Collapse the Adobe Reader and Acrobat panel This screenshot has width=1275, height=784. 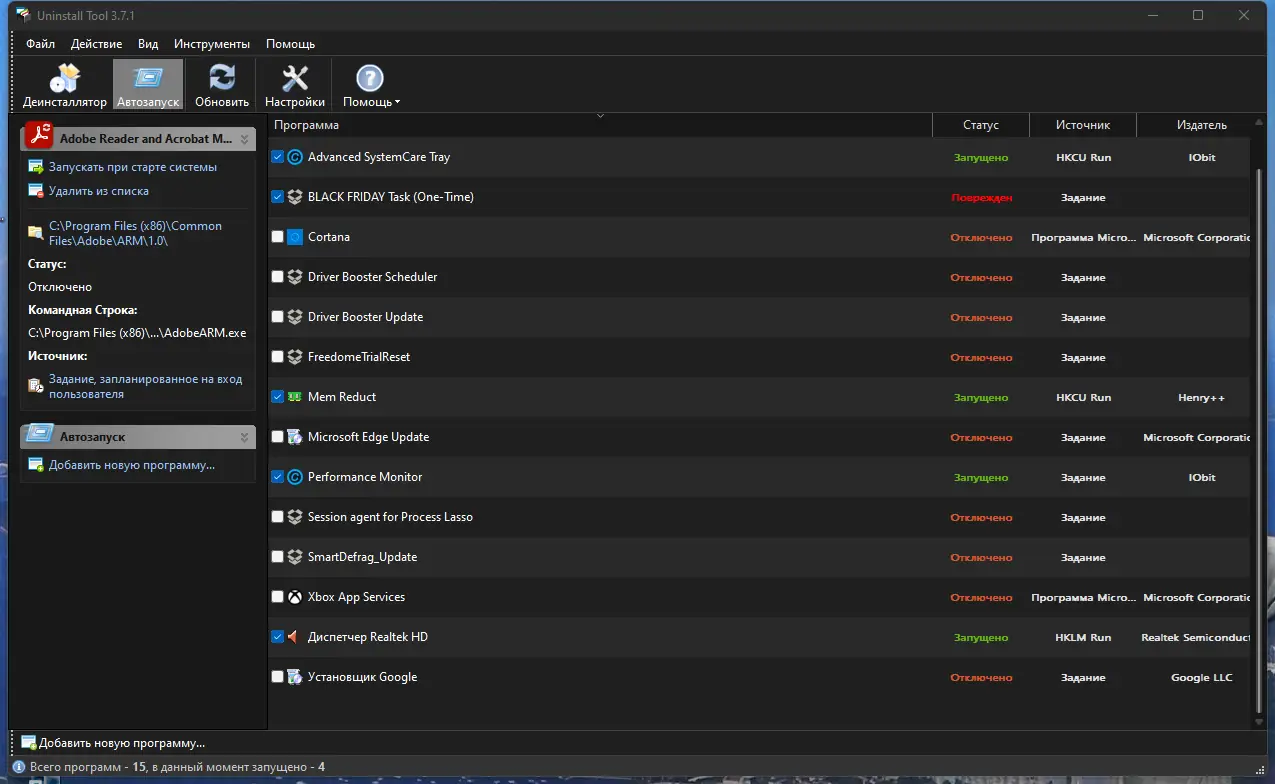(x=245, y=139)
